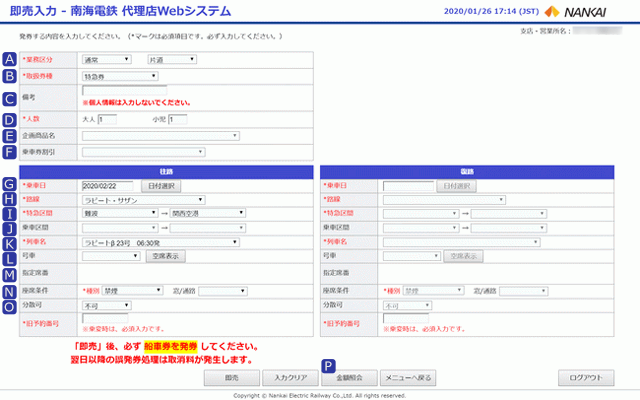Click the 復路 空席表示 button
Image resolution: width=640 pixels, height=400 pixels.
[x=463, y=256]
